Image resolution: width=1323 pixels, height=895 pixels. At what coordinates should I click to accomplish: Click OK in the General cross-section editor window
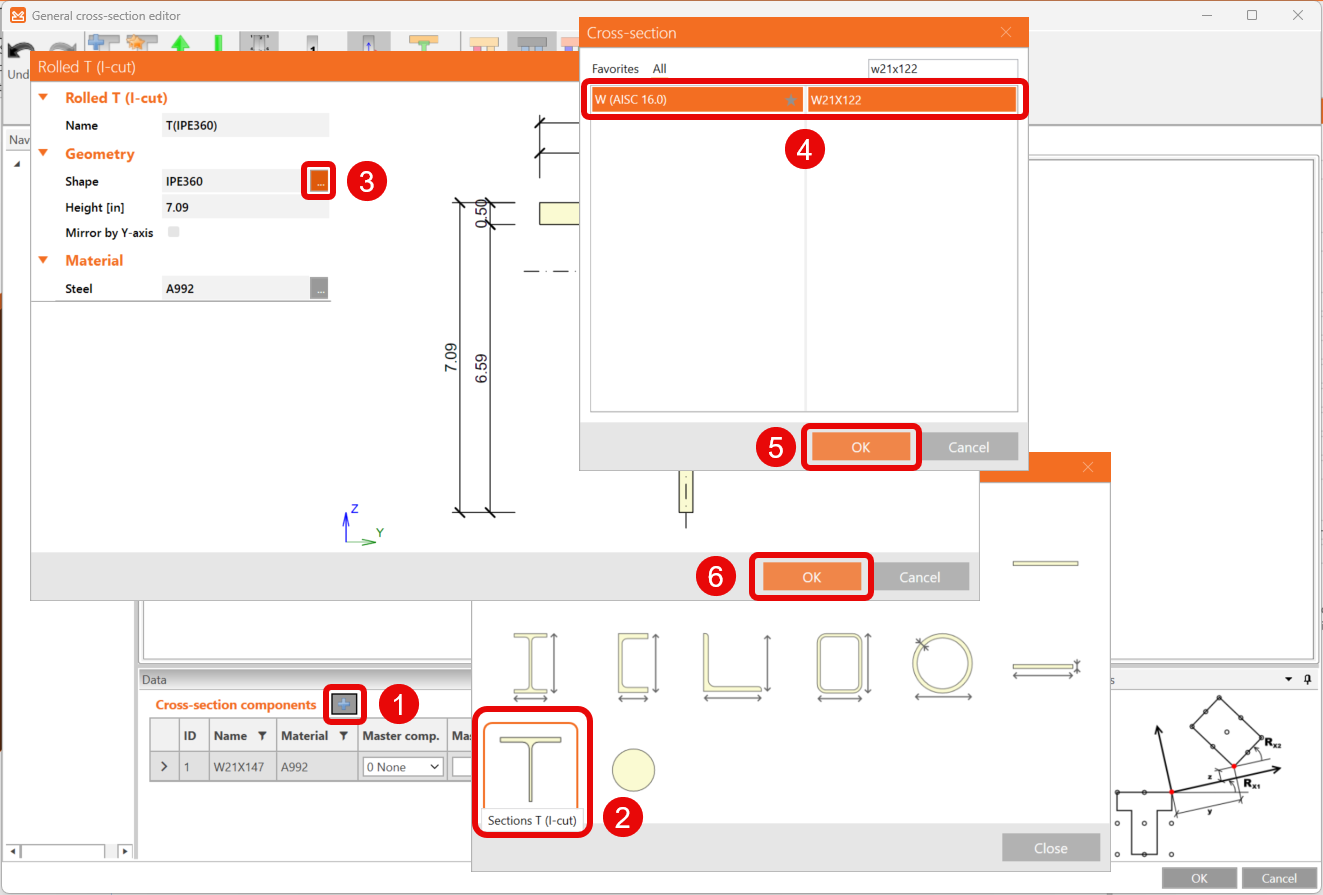click(x=1200, y=878)
